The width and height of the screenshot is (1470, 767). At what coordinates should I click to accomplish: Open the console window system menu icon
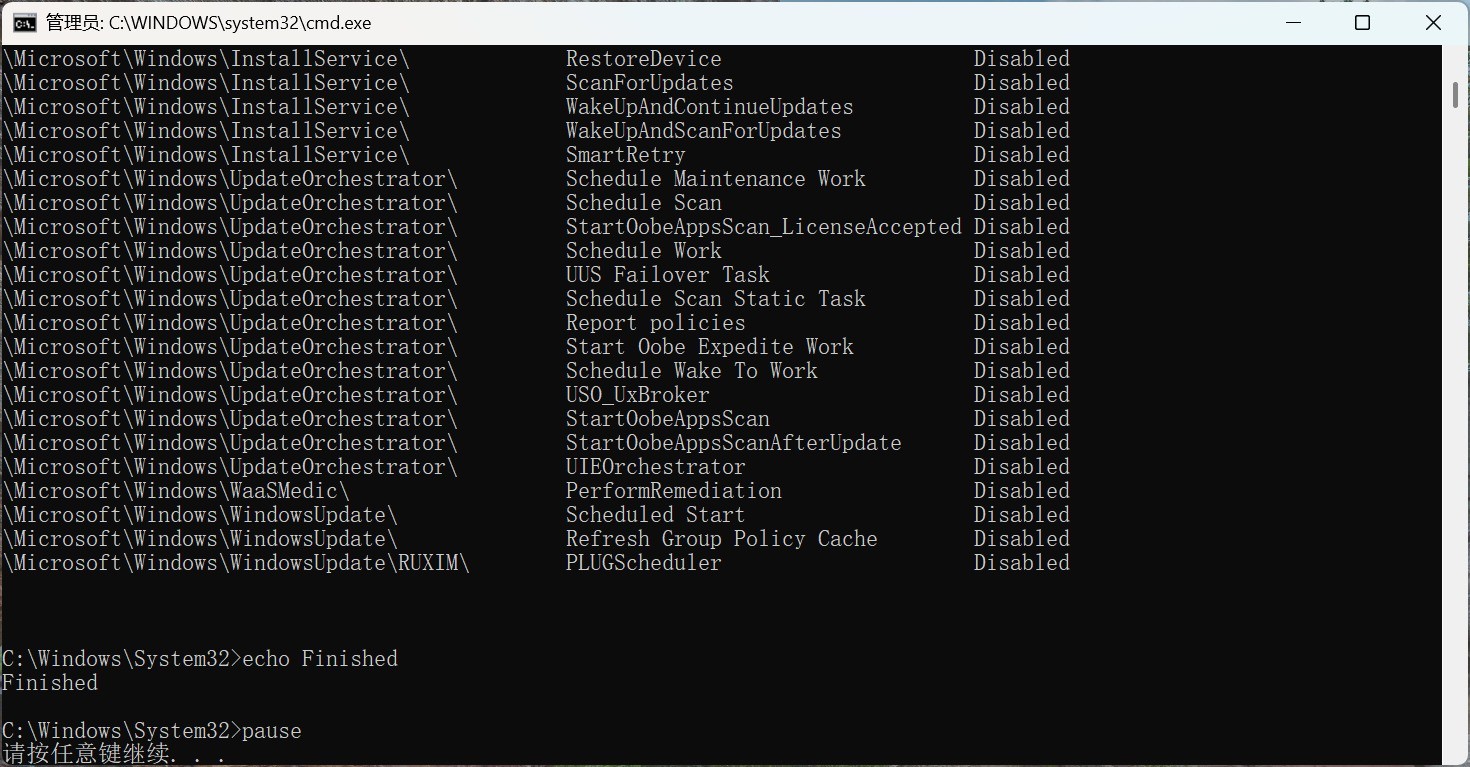[22, 22]
